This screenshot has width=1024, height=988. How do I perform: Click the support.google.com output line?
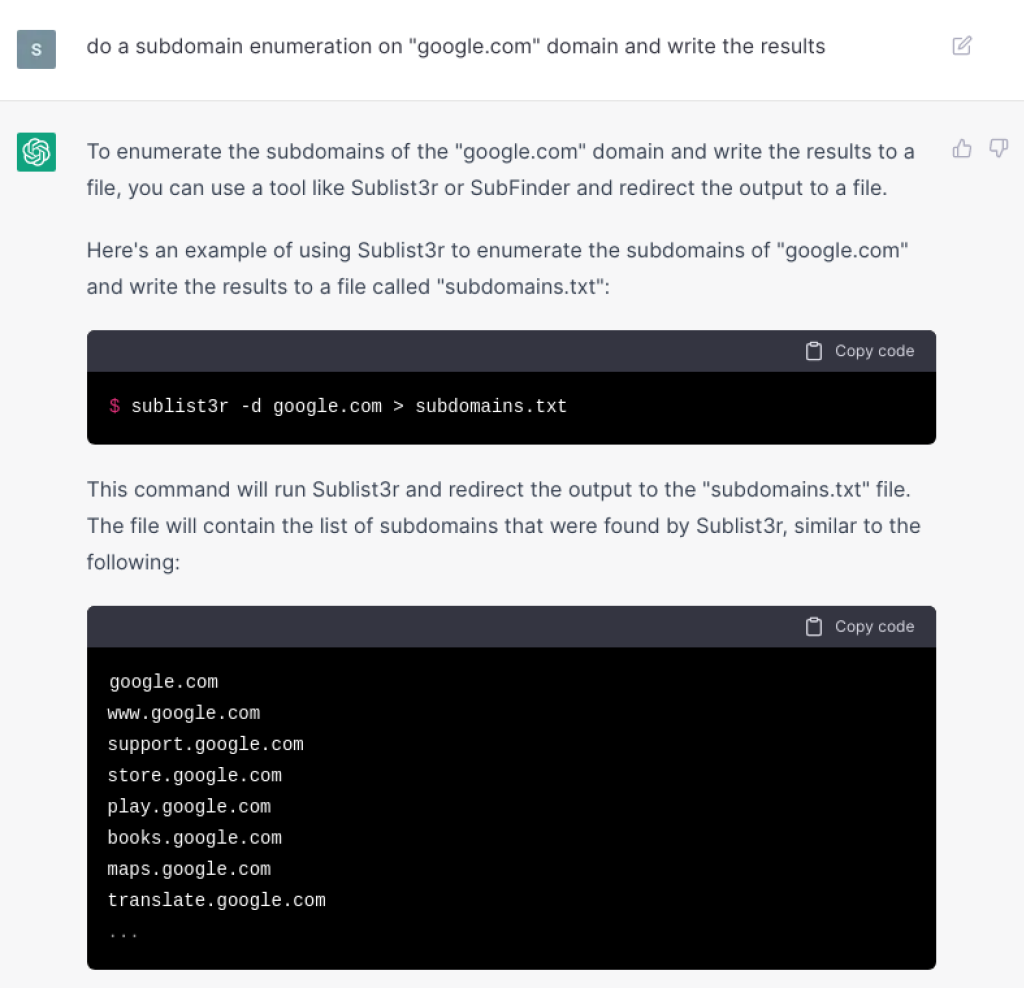206,744
